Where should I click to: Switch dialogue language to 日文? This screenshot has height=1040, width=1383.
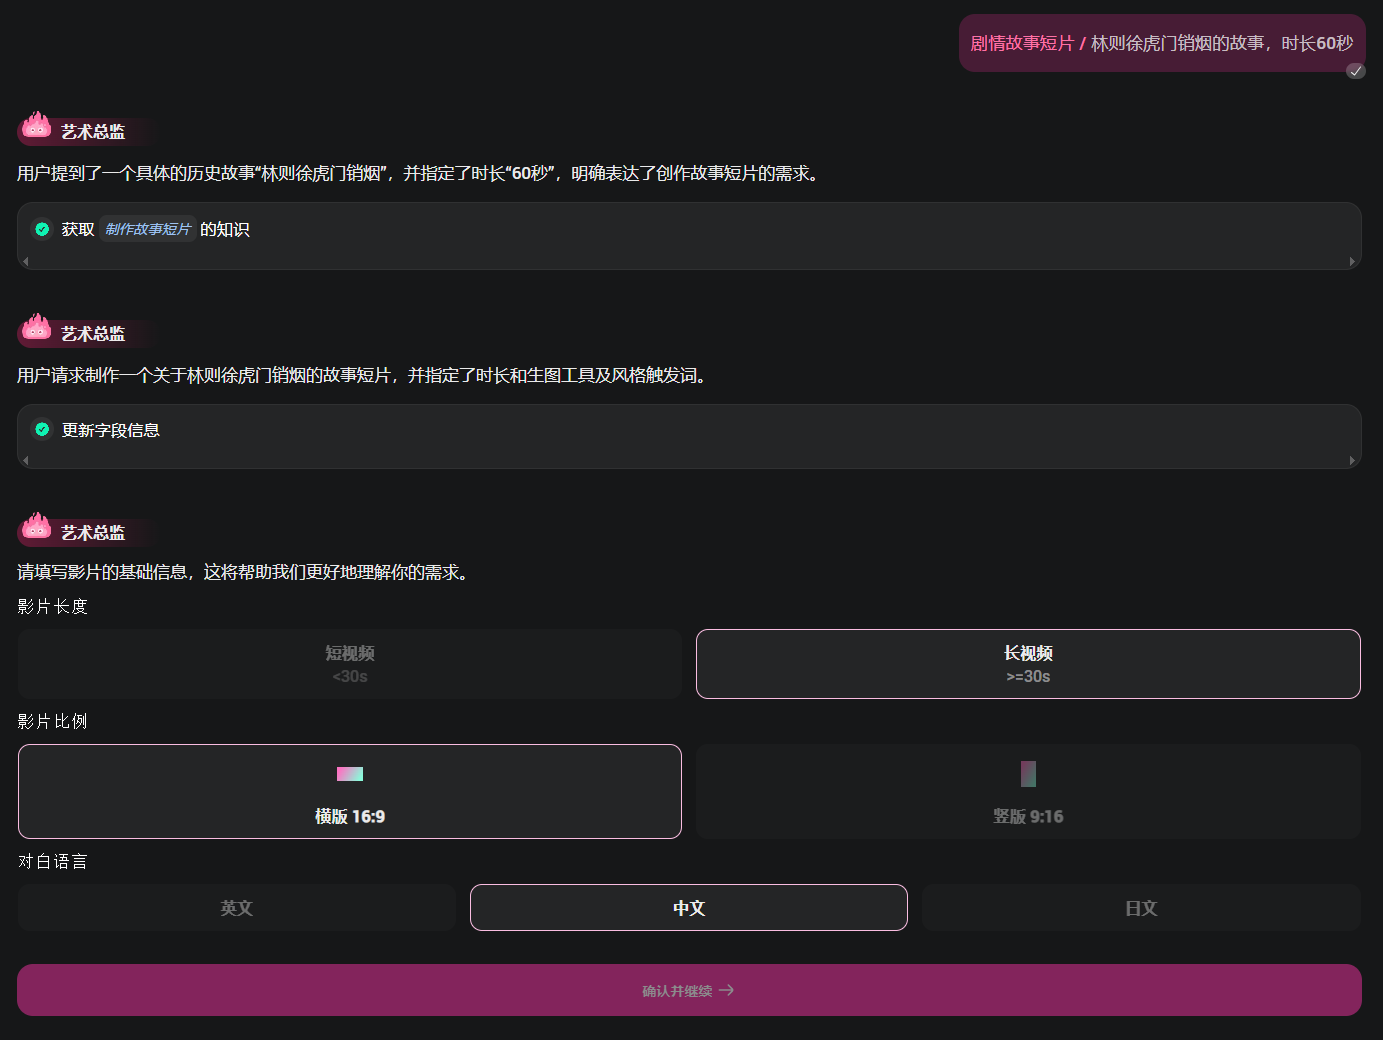(1141, 908)
